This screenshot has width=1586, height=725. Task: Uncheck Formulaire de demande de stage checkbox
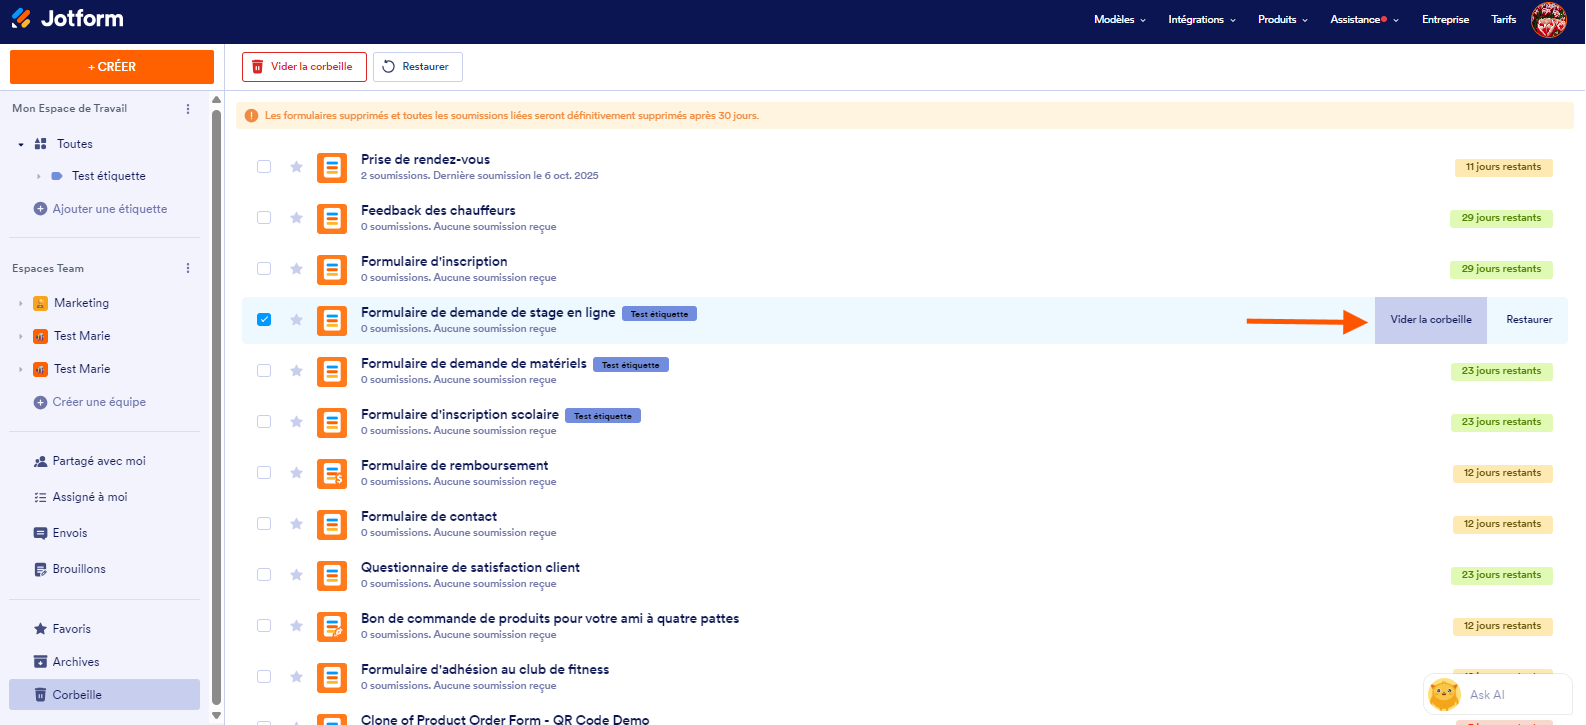click(x=264, y=320)
